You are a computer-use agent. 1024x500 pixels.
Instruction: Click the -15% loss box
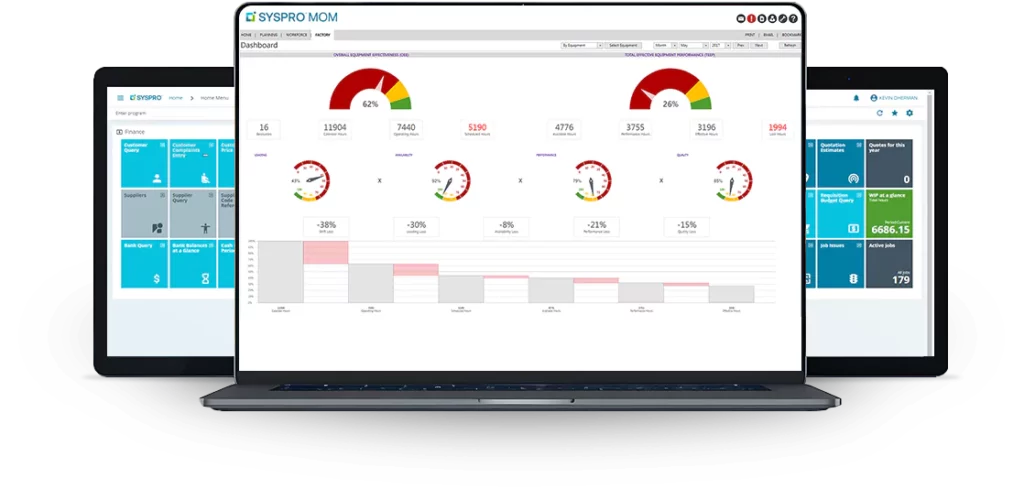click(687, 227)
